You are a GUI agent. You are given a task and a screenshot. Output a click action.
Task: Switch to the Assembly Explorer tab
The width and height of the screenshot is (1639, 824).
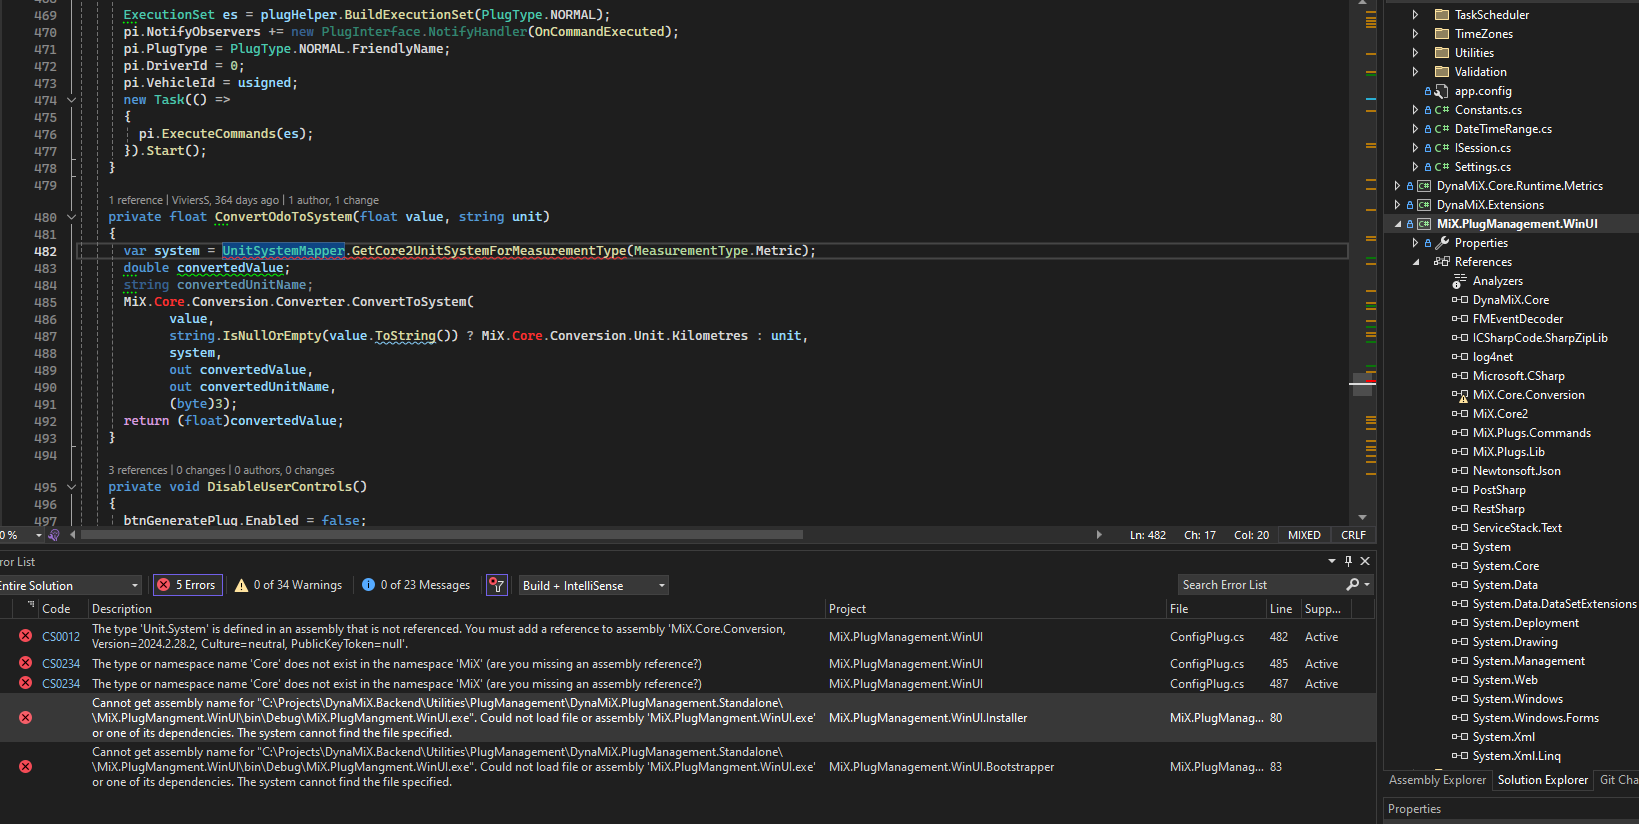1436,780
